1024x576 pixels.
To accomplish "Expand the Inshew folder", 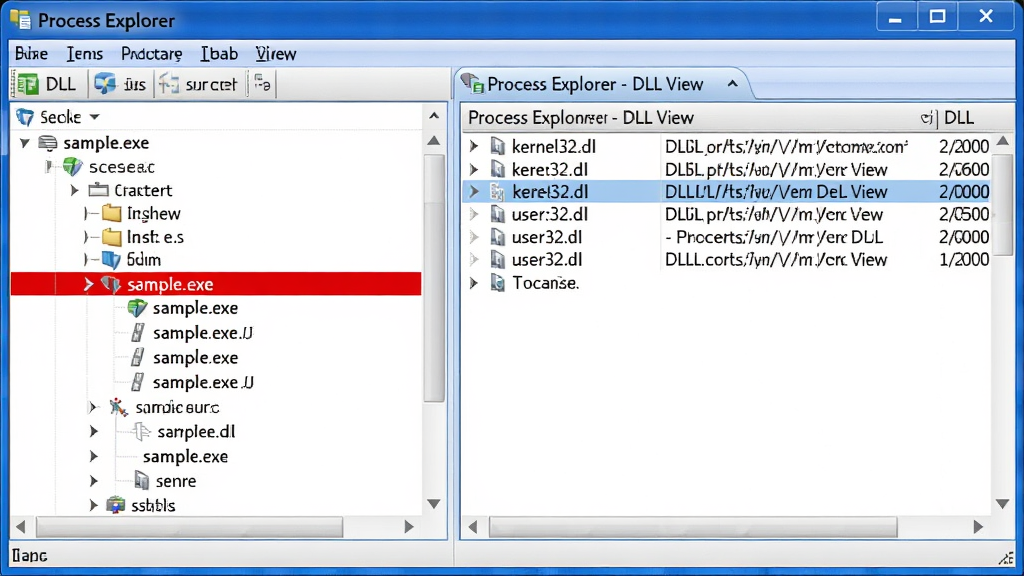I will pos(87,213).
